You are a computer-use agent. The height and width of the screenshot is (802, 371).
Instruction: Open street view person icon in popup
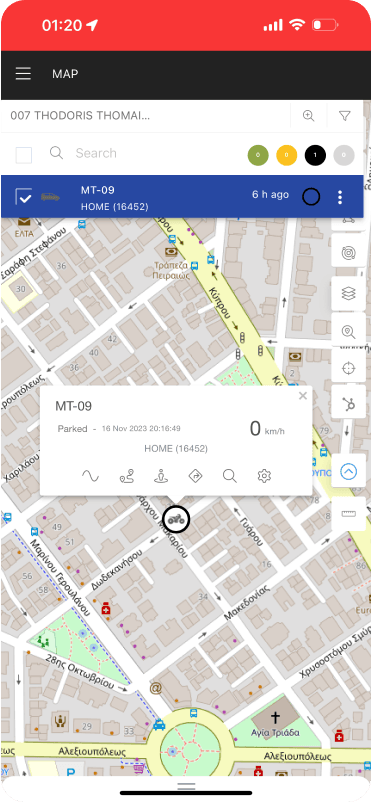pos(161,476)
